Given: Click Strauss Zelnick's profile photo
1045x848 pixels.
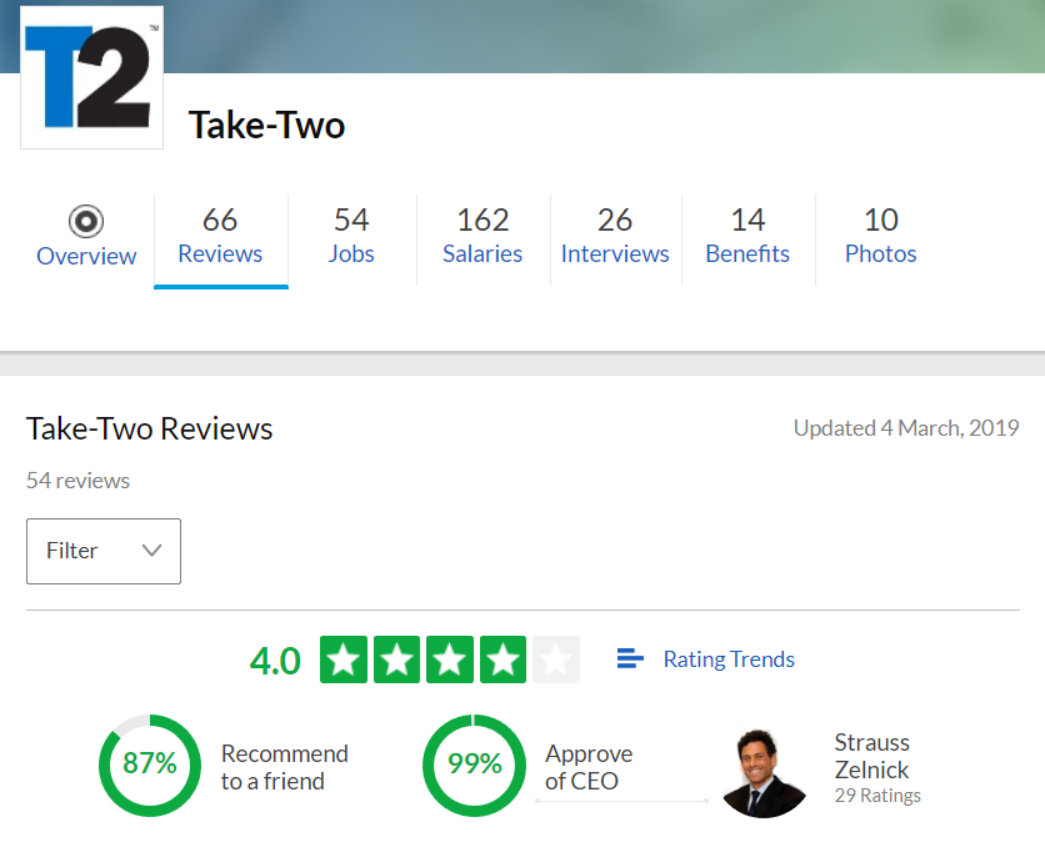Looking at the screenshot, I should pyautogui.click(x=764, y=773).
